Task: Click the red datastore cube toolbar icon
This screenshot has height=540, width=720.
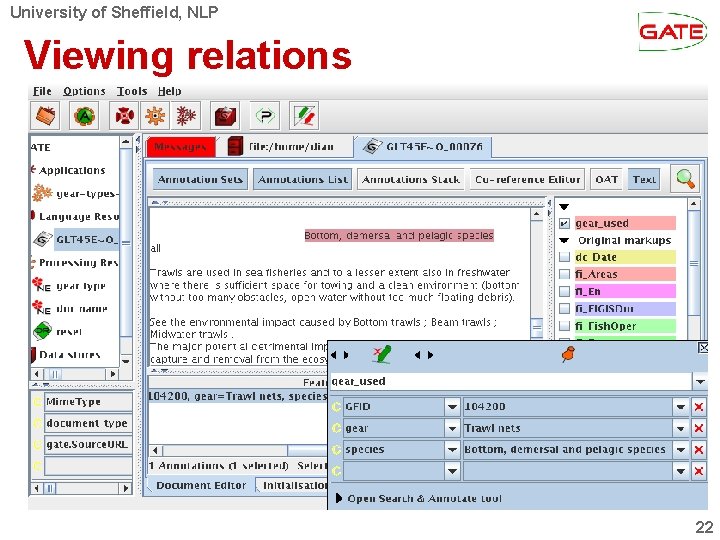Action: [225, 116]
